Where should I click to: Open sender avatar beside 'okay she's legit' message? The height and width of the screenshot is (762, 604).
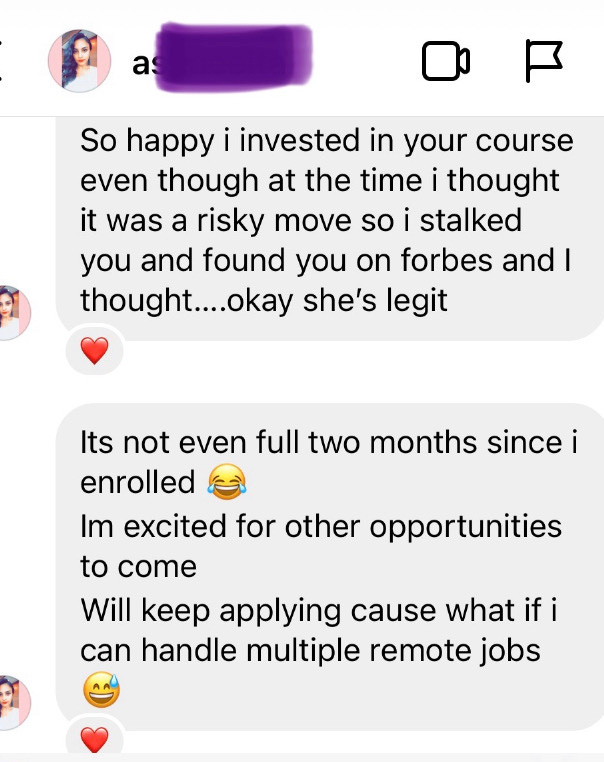[15, 313]
